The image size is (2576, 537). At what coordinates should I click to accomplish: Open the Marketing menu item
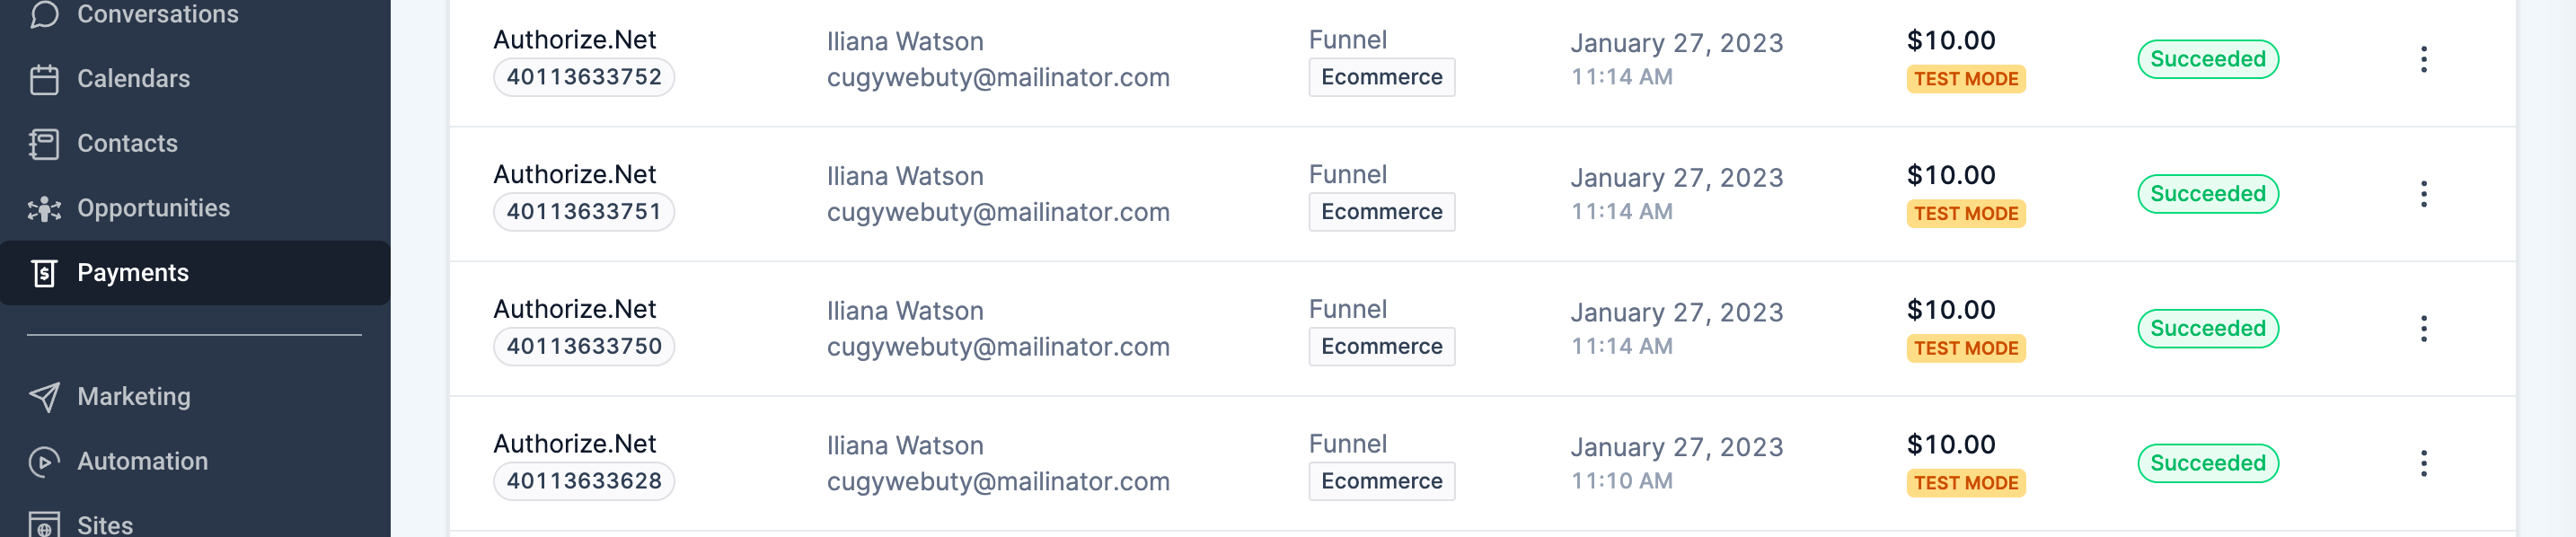[x=134, y=397]
